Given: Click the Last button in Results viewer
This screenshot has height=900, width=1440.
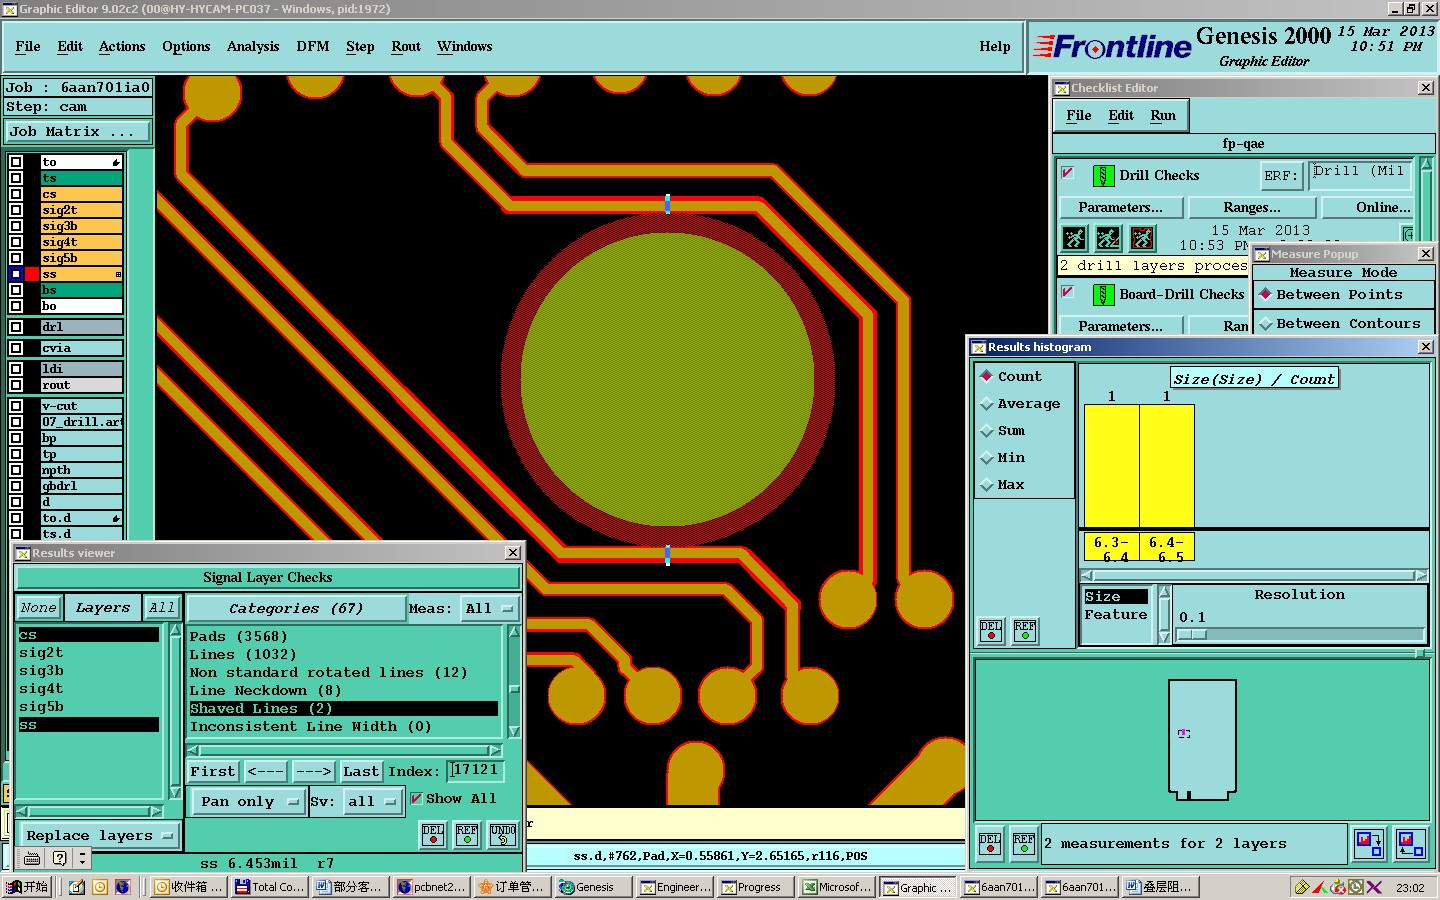Looking at the screenshot, I should (x=361, y=771).
